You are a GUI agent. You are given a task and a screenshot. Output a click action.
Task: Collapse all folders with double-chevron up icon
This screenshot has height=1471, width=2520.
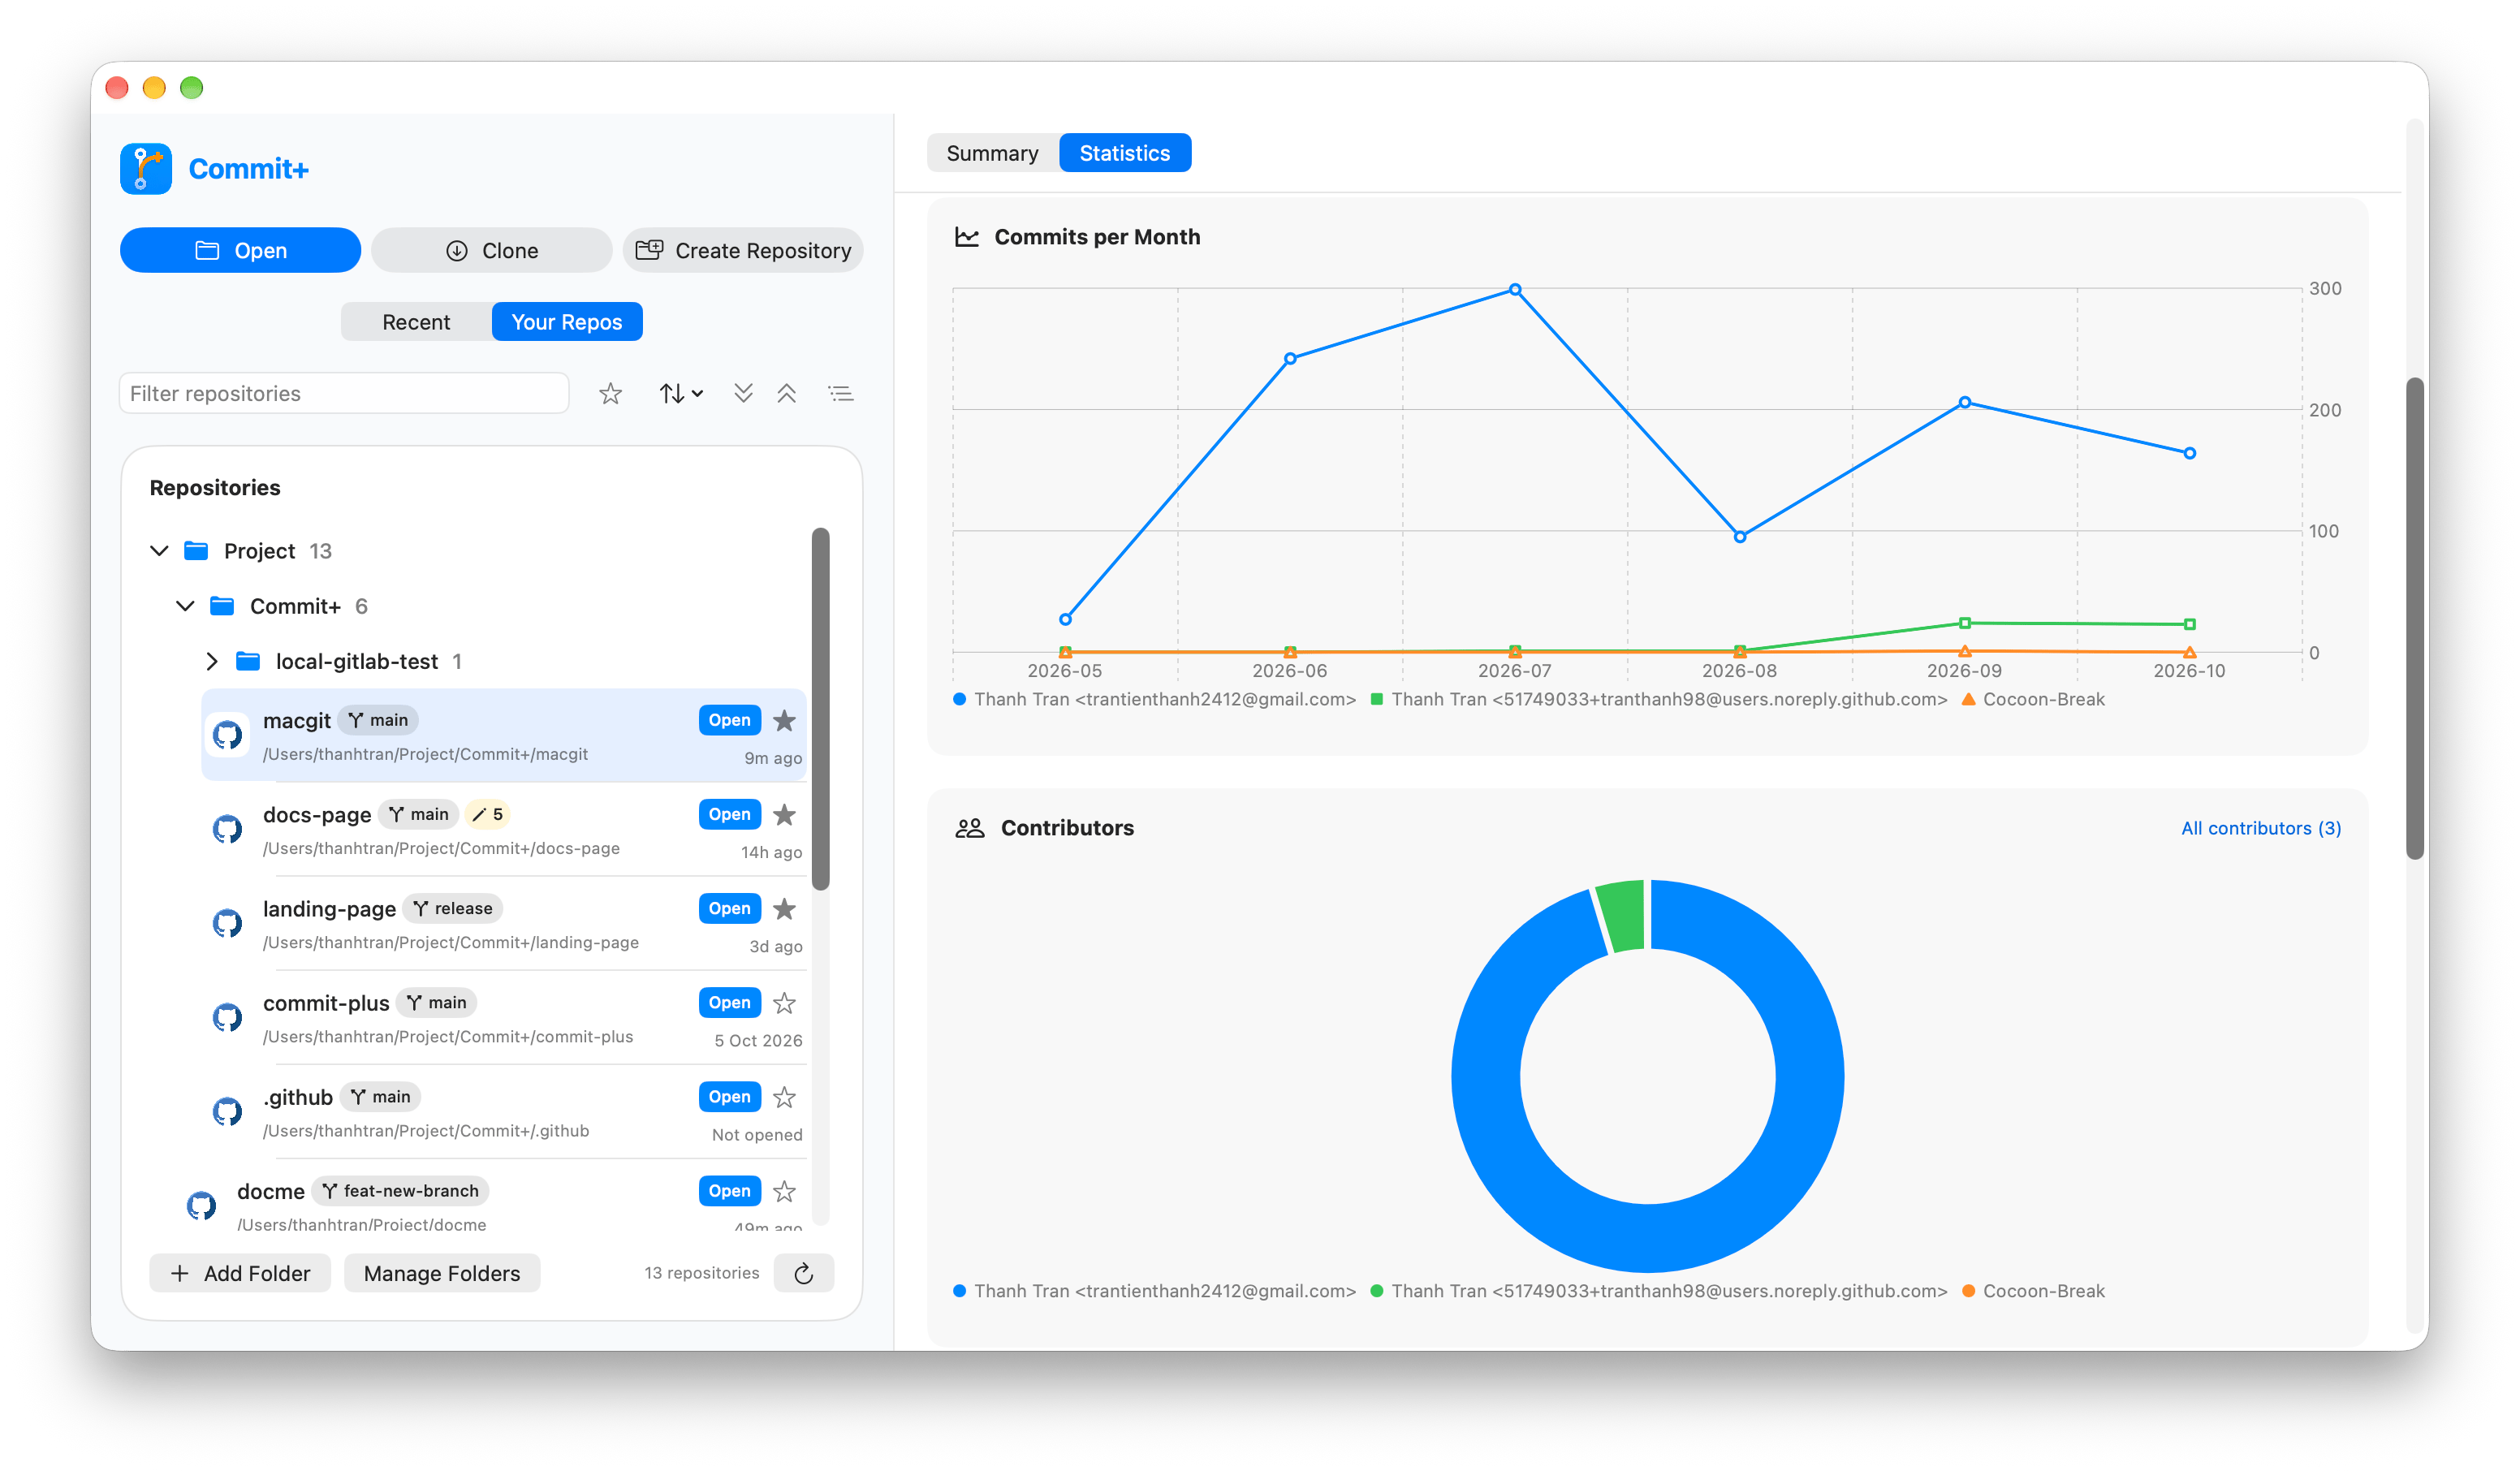[787, 393]
